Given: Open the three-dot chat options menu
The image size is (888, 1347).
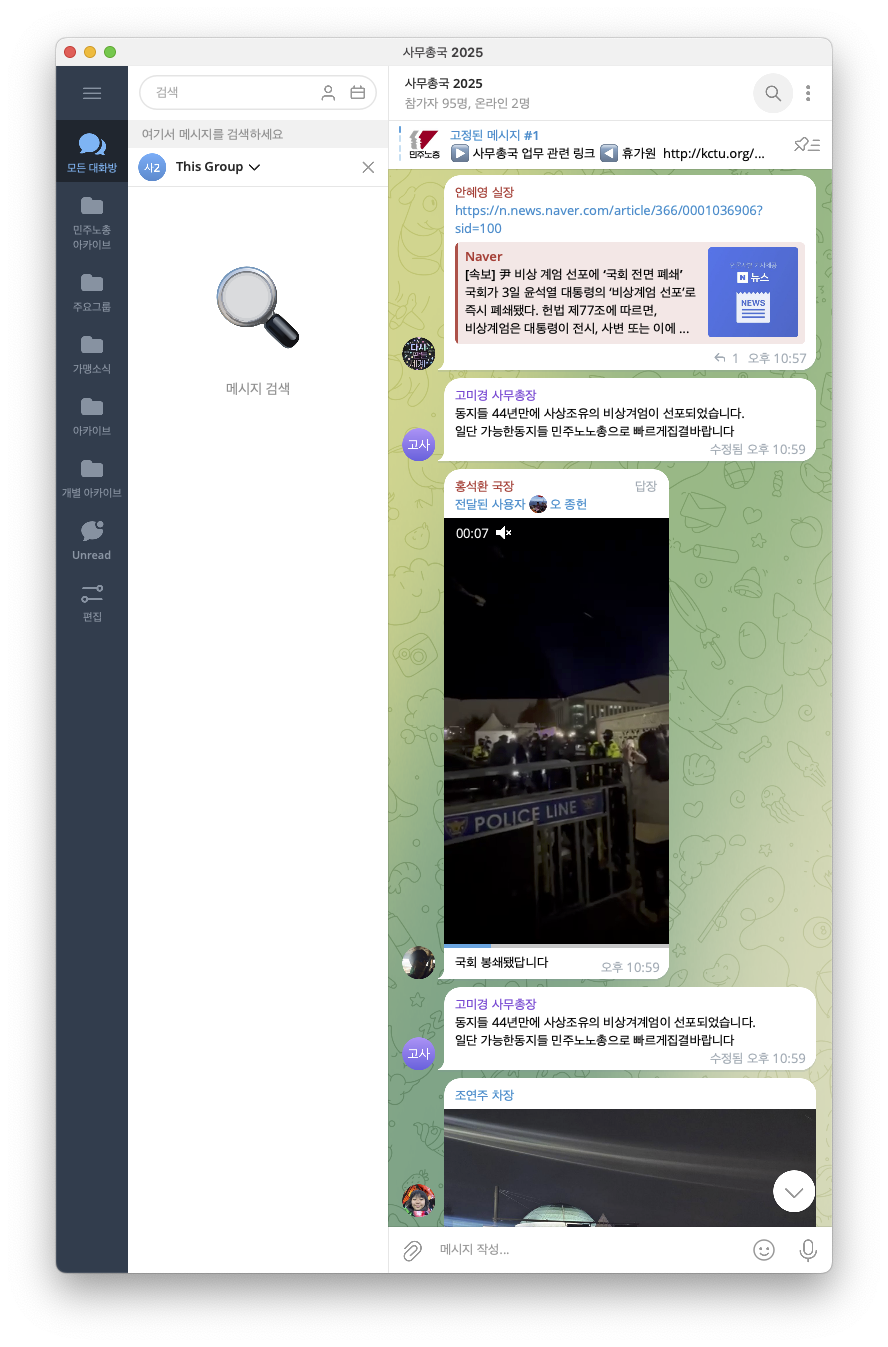Looking at the screenshot, I should 808,93.
